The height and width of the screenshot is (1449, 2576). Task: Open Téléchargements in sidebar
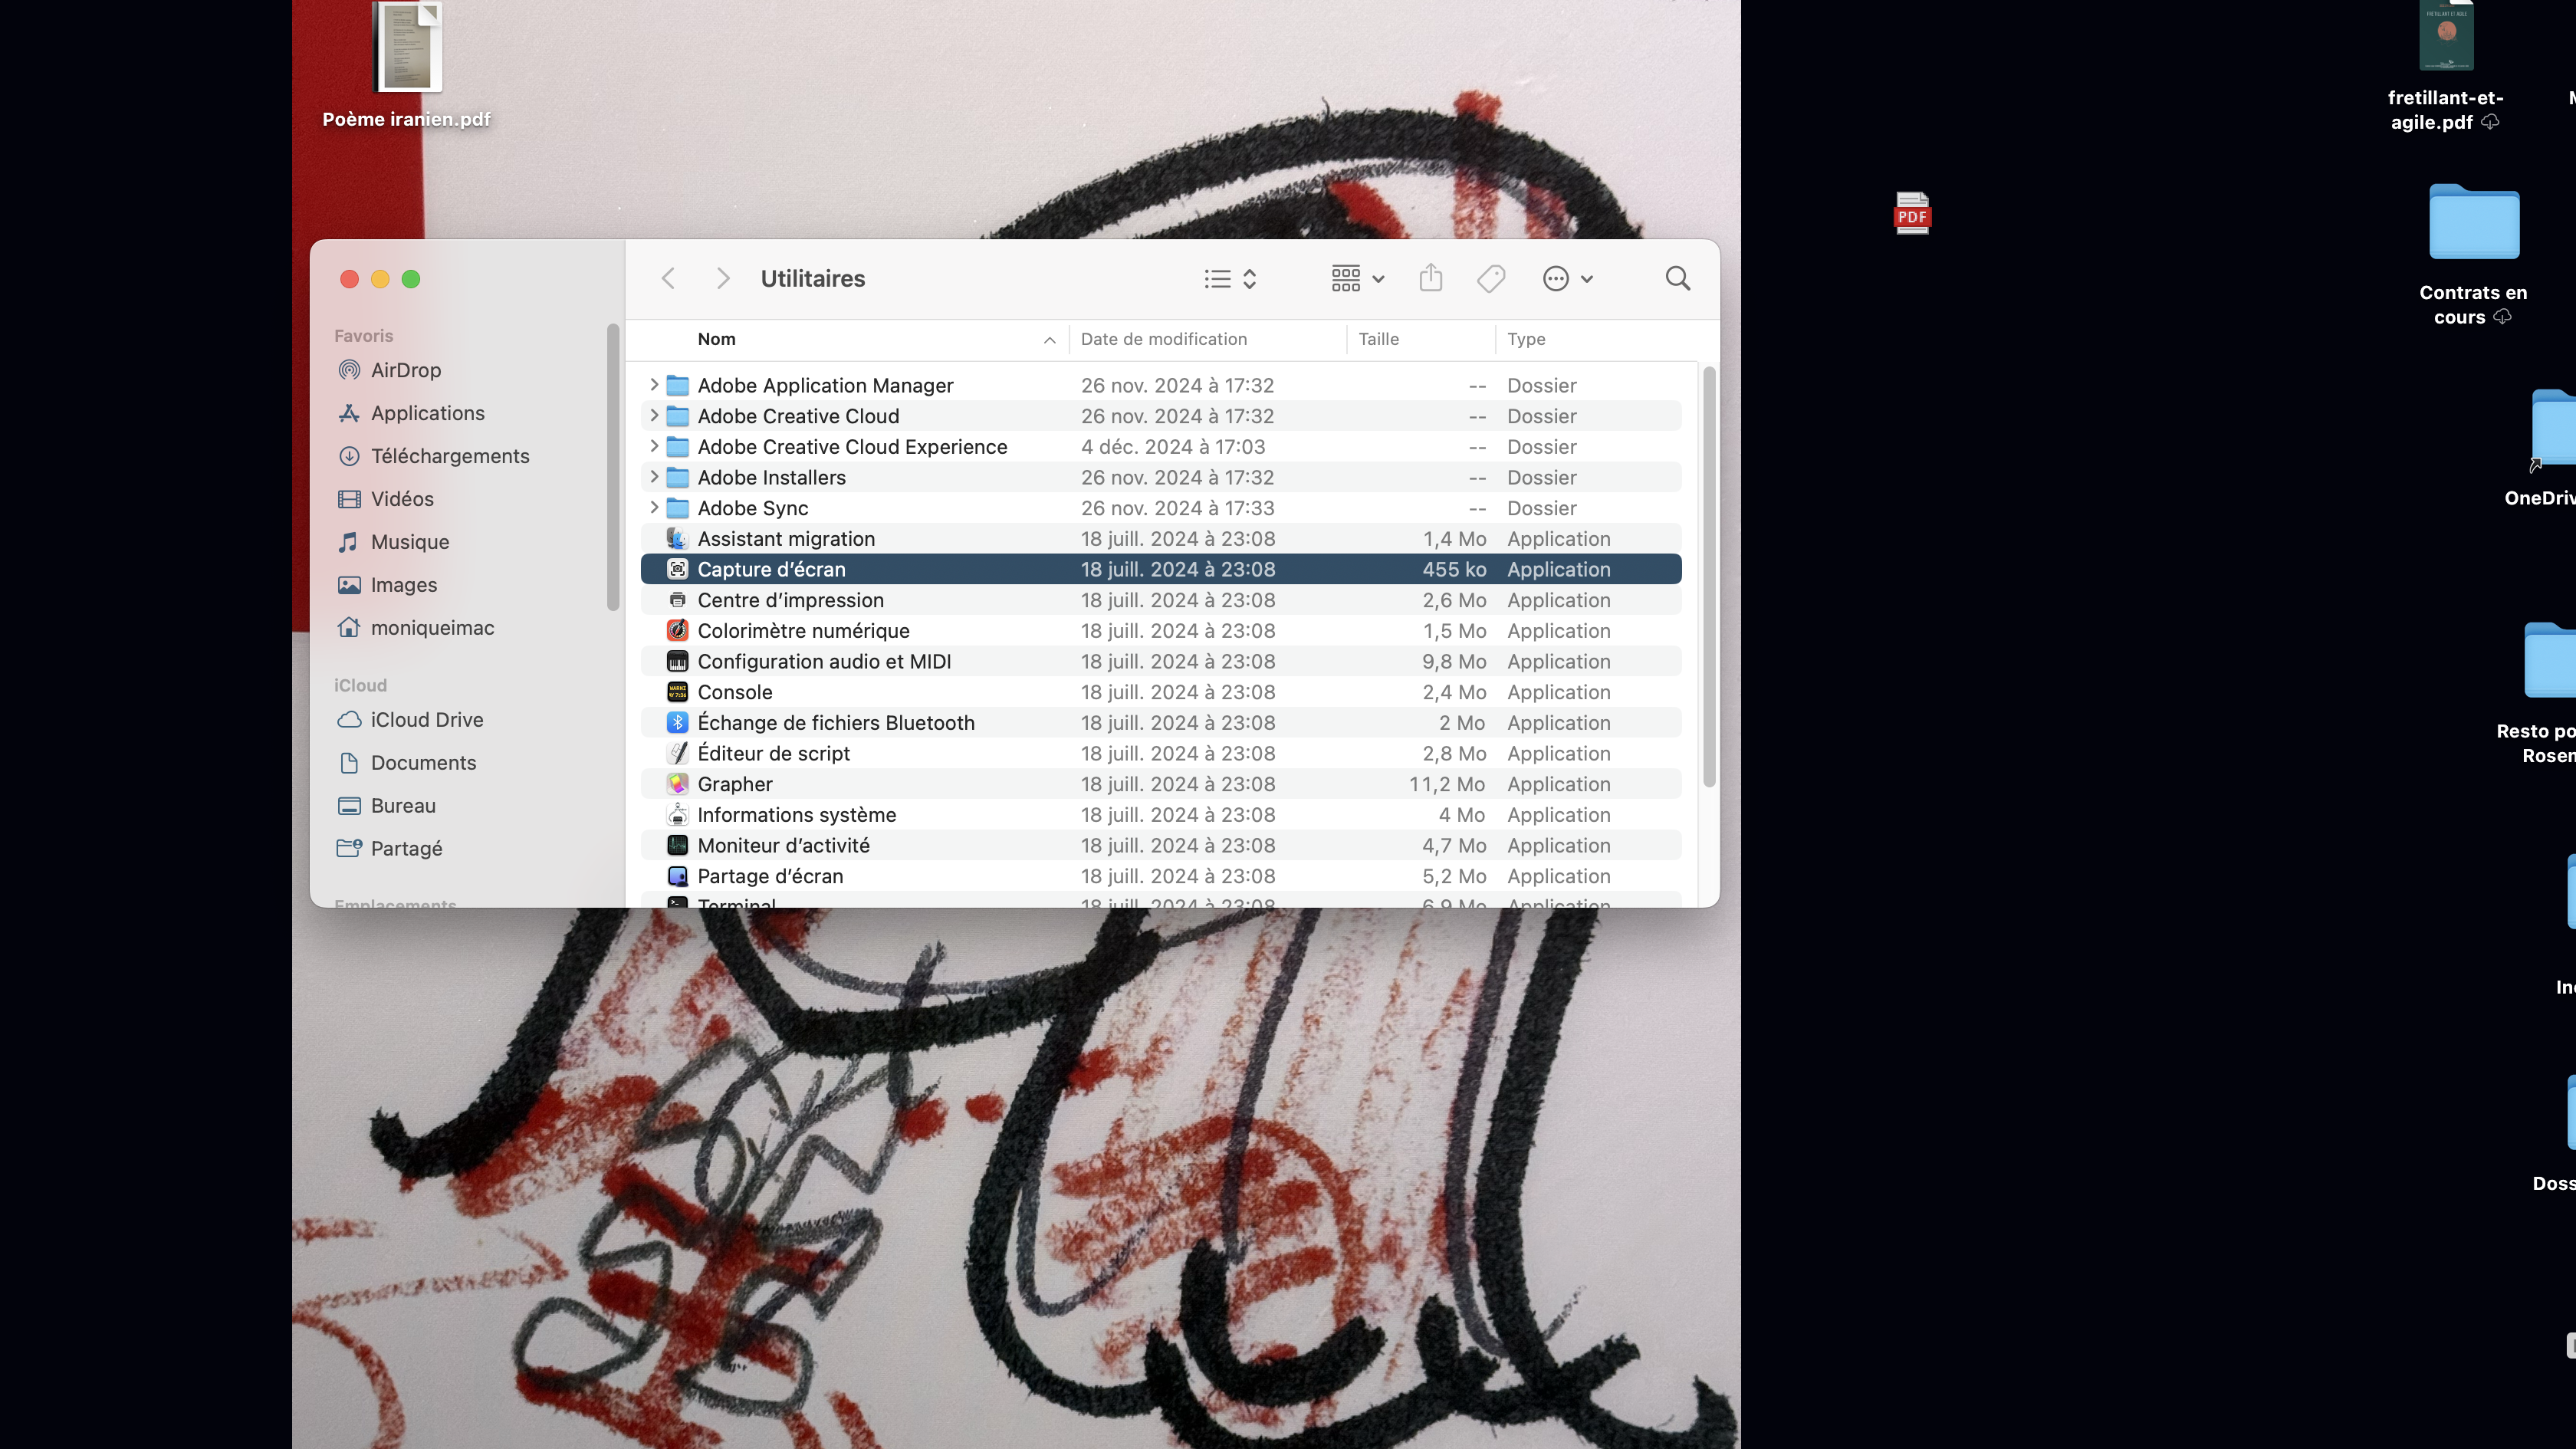click(x=449, y=456)
